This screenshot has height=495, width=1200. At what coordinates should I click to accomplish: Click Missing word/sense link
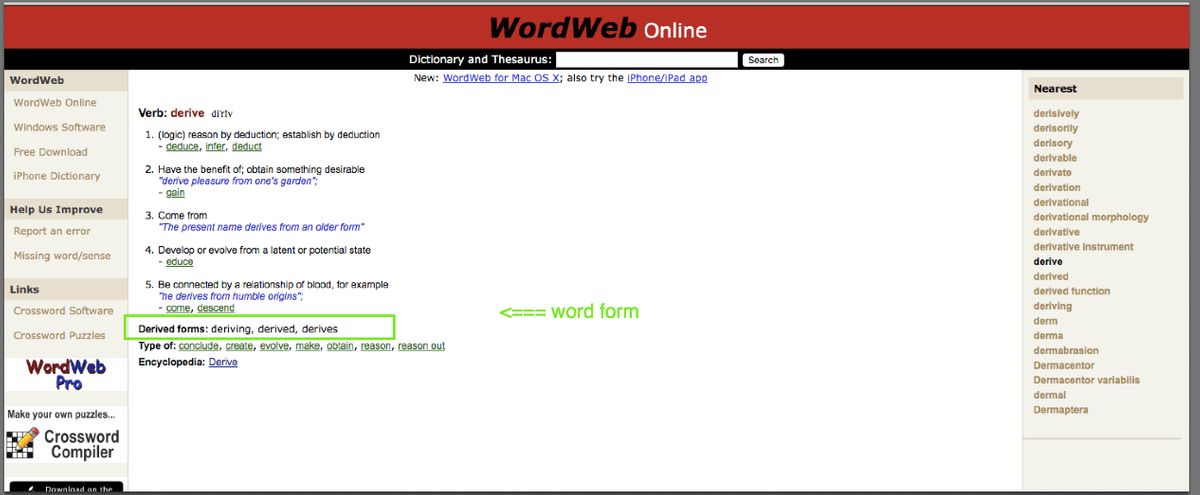pyautogui.click(x=60, y=256)
